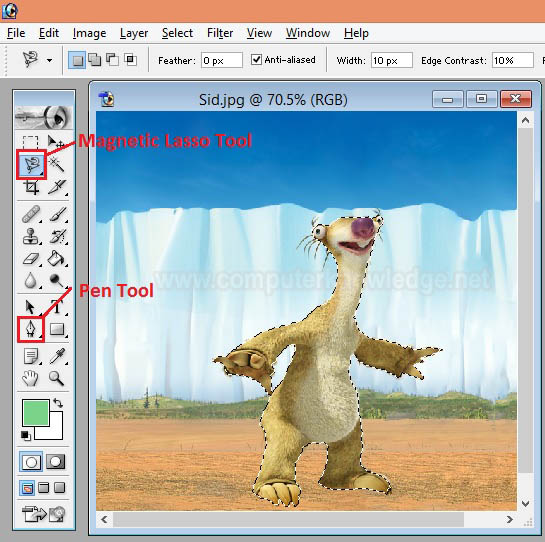Choose Intersect with selection mode
Viewport: 545px width, 542px height.
[x=130, y=60]
